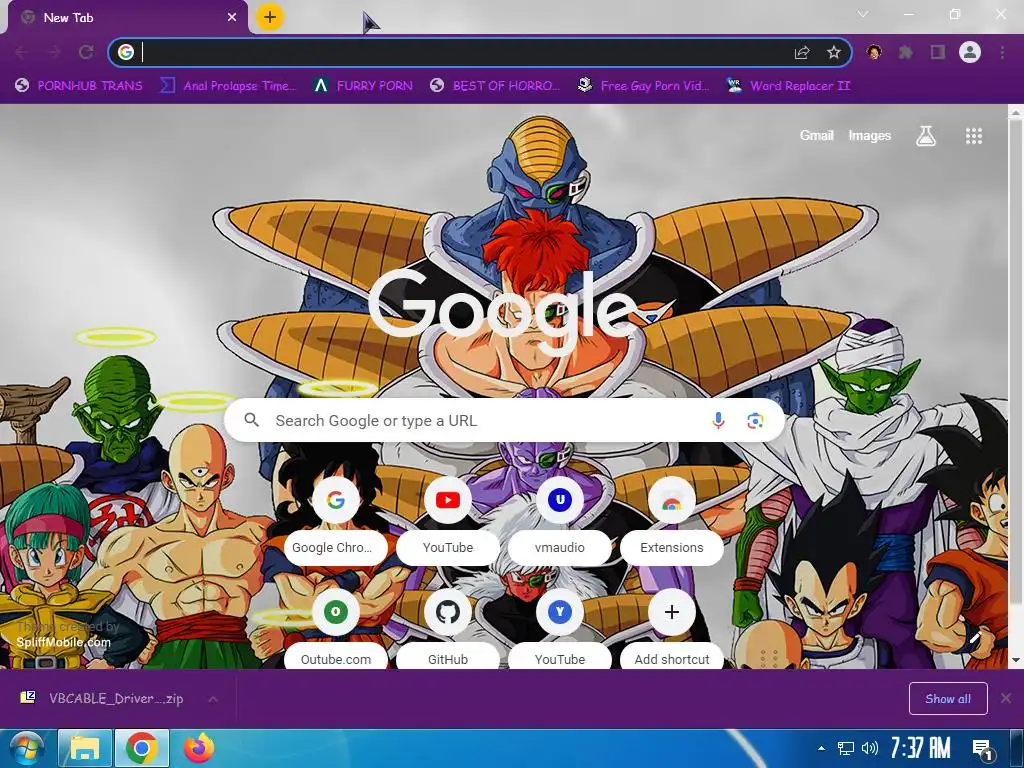Click Show all downloads button
Screen dimensions: 1024x768
tap(948, 699)
